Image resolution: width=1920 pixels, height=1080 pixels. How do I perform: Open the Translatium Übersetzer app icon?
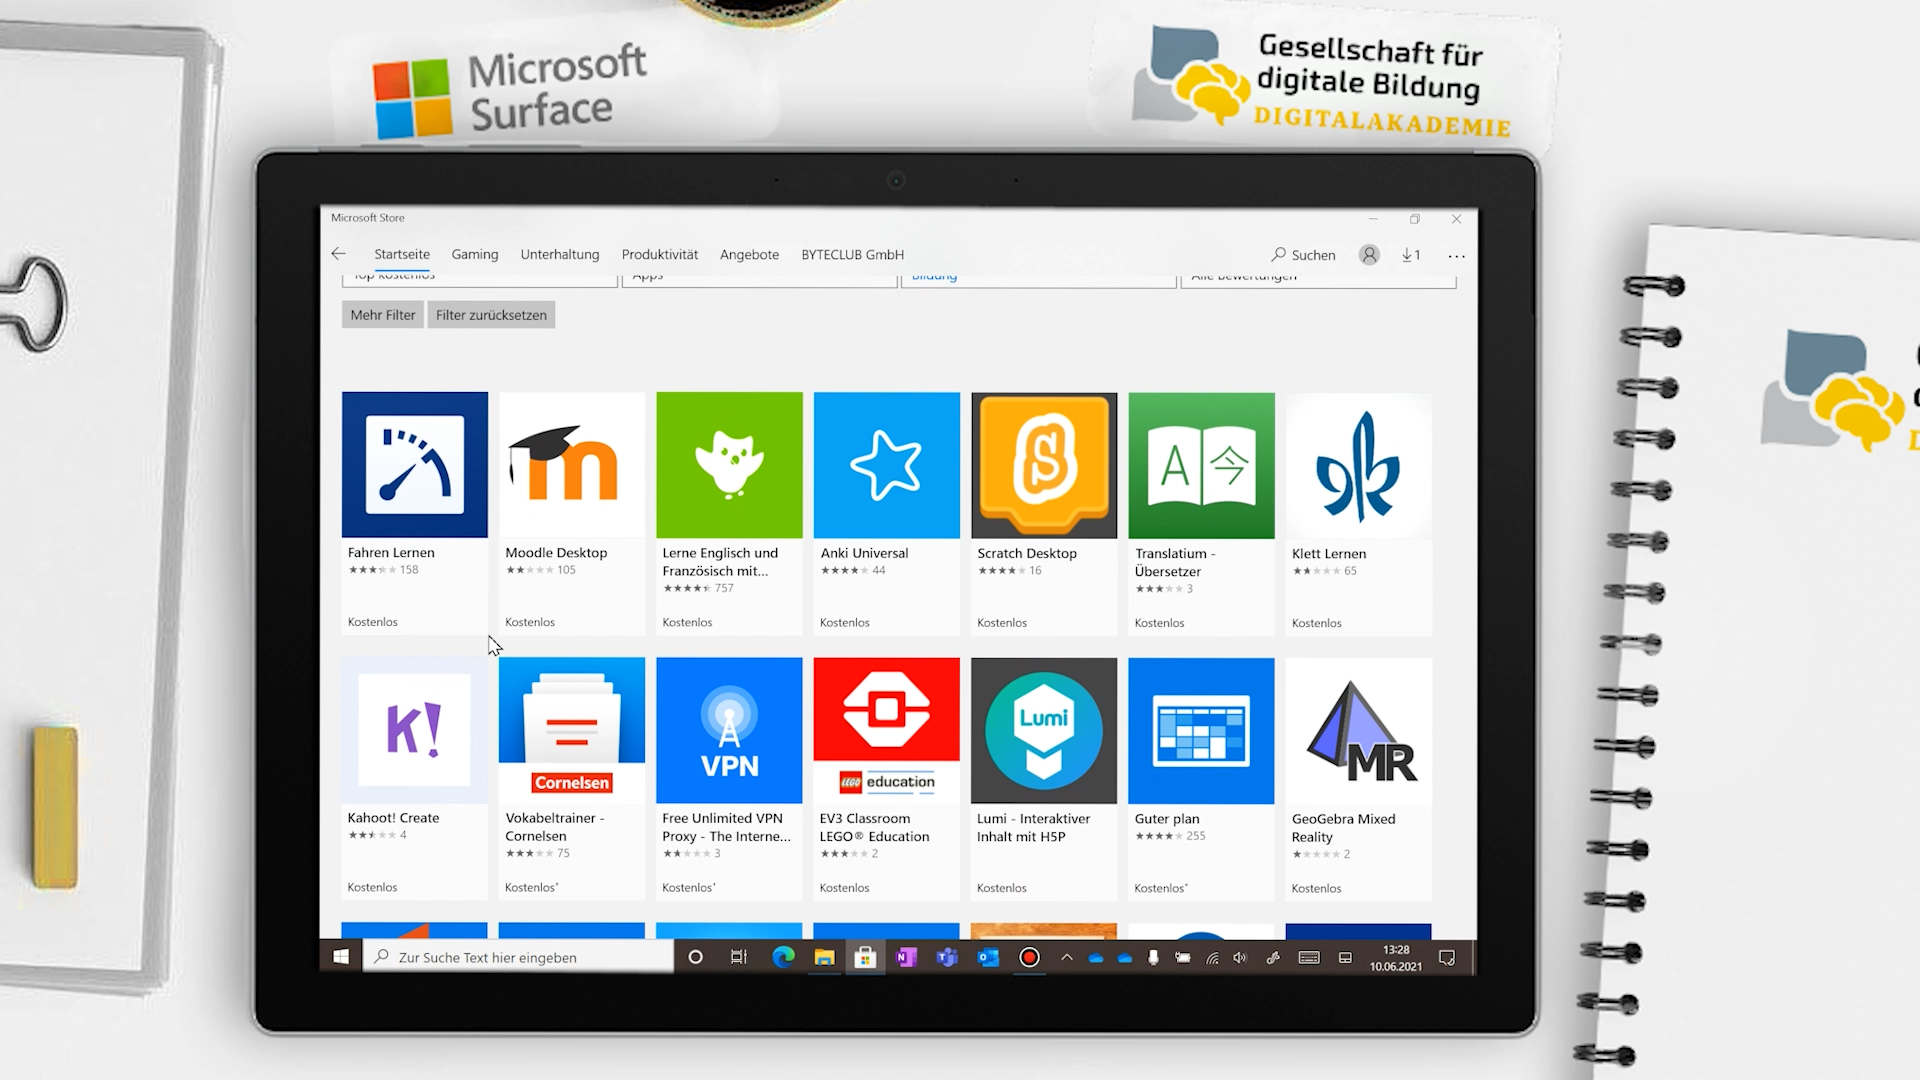click(x=1201, y=465)
